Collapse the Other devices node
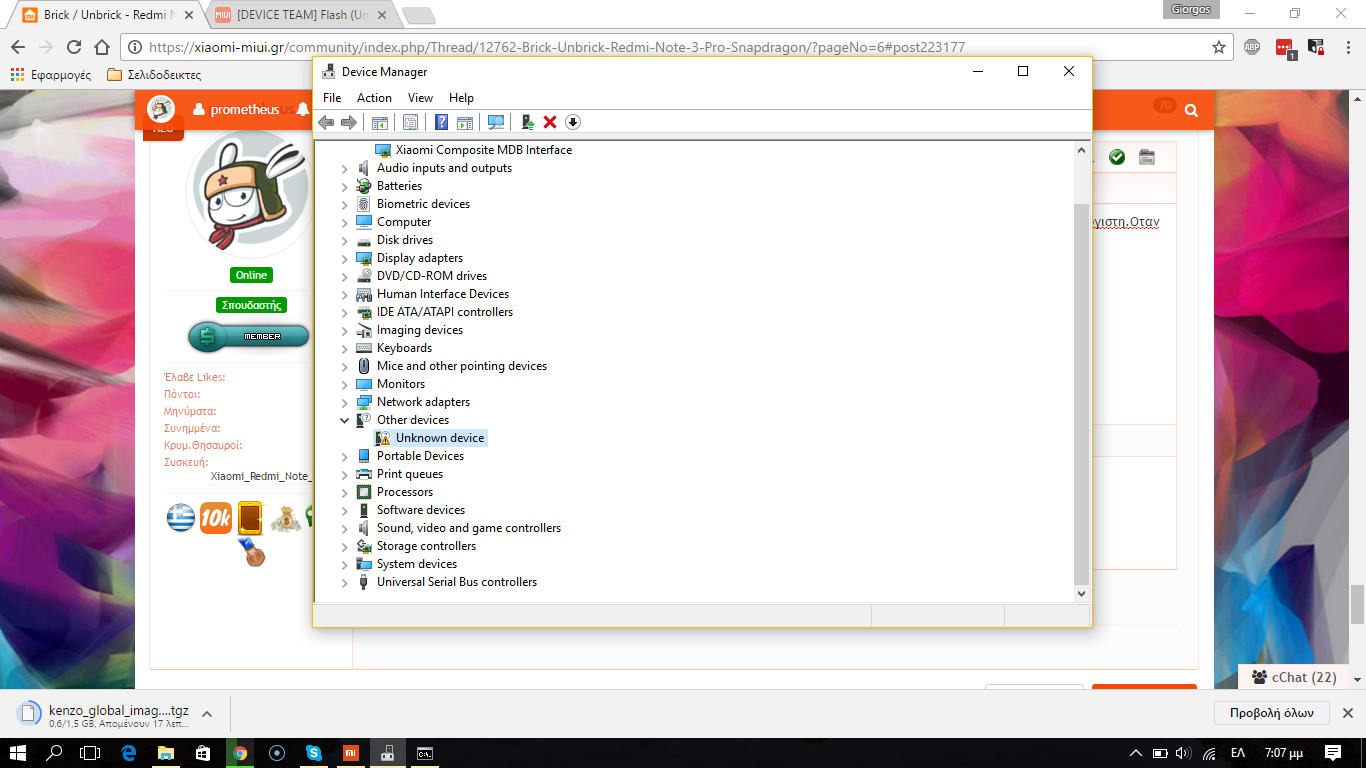This screenshot has height=768, width=1366. click(345, 420)
